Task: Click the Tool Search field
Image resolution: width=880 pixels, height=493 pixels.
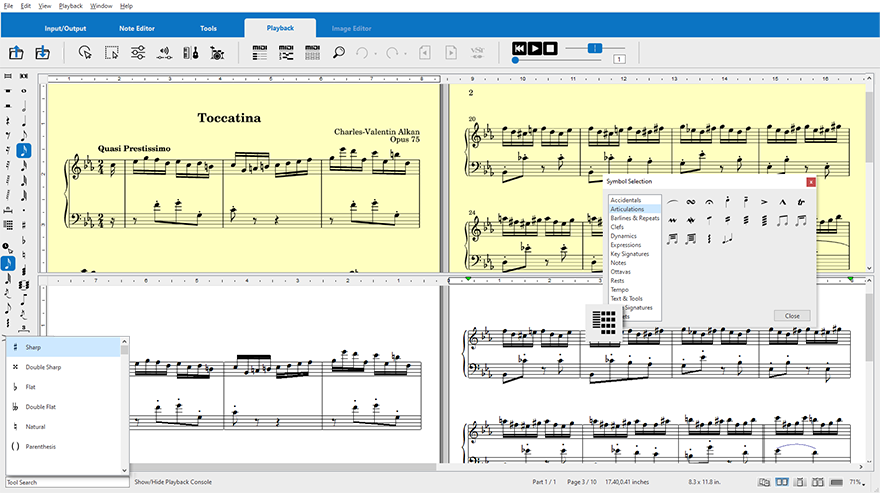Action: pos(67,482)
